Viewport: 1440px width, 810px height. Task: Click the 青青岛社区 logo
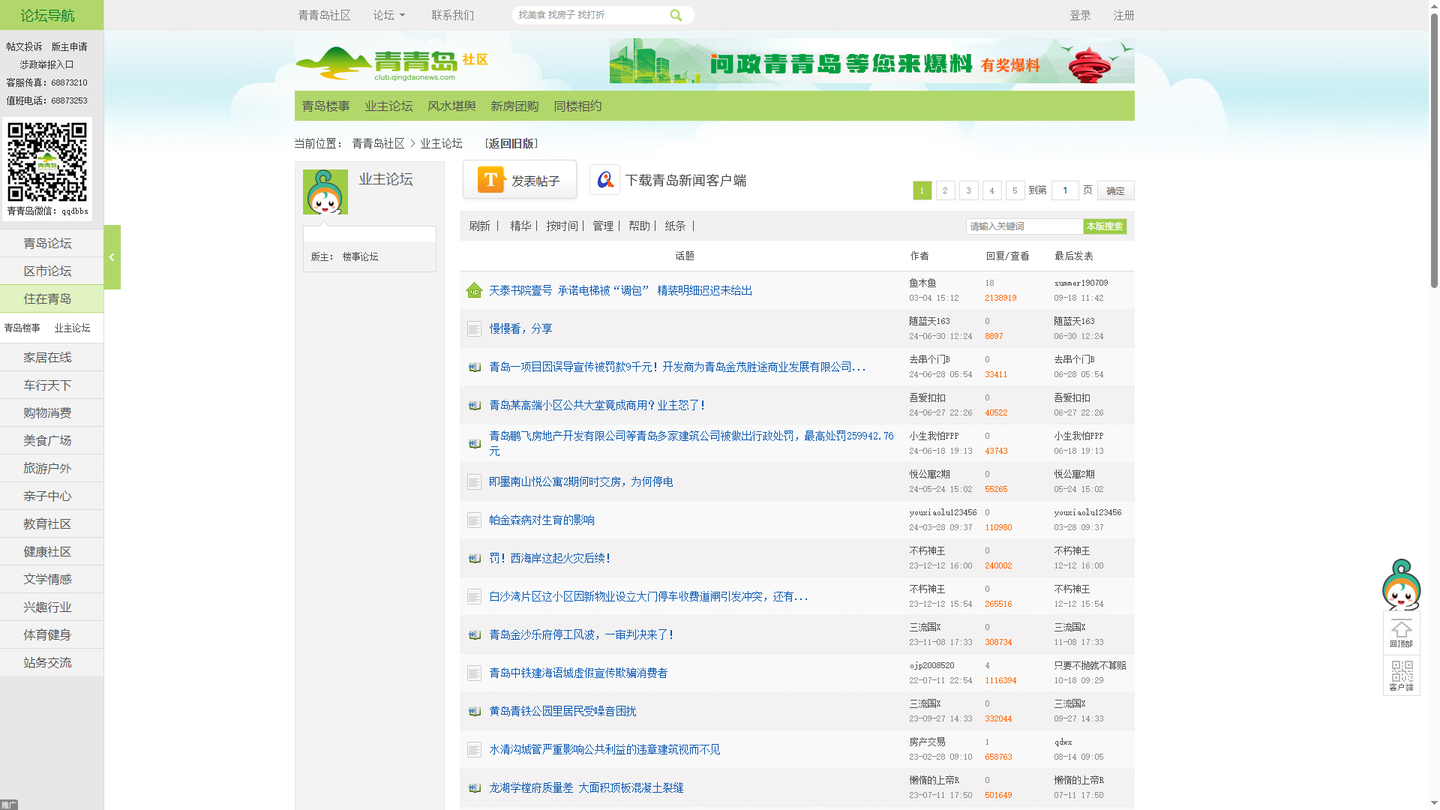pos(392,64)
